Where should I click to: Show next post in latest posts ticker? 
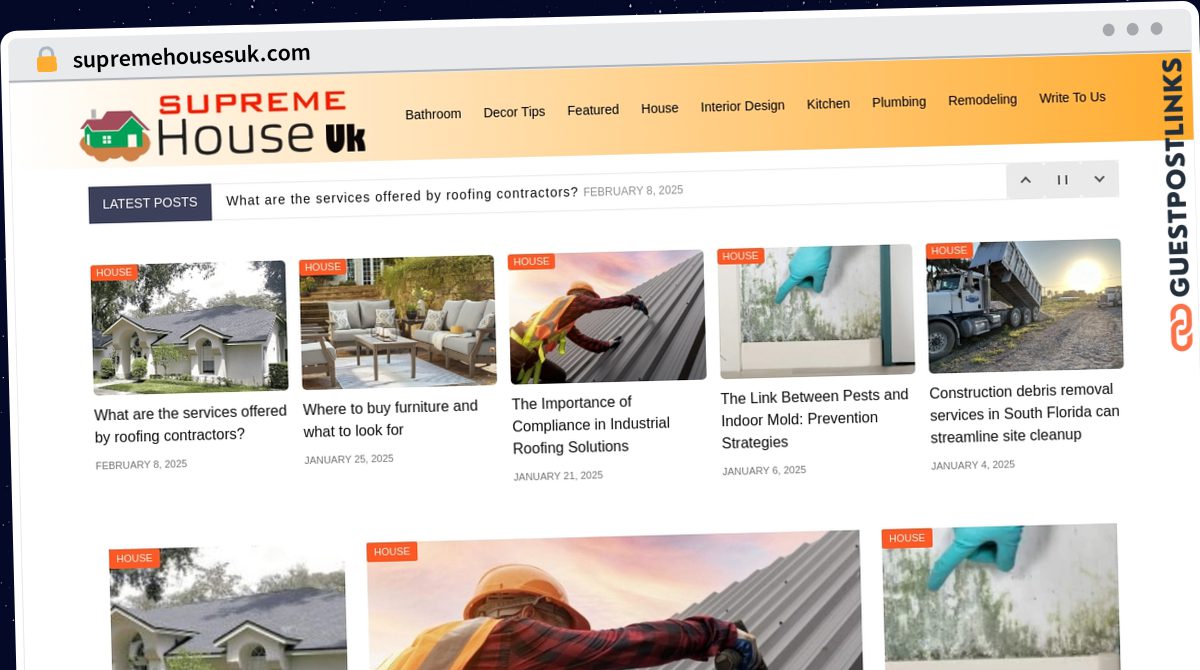click(x=1099, y=179)
